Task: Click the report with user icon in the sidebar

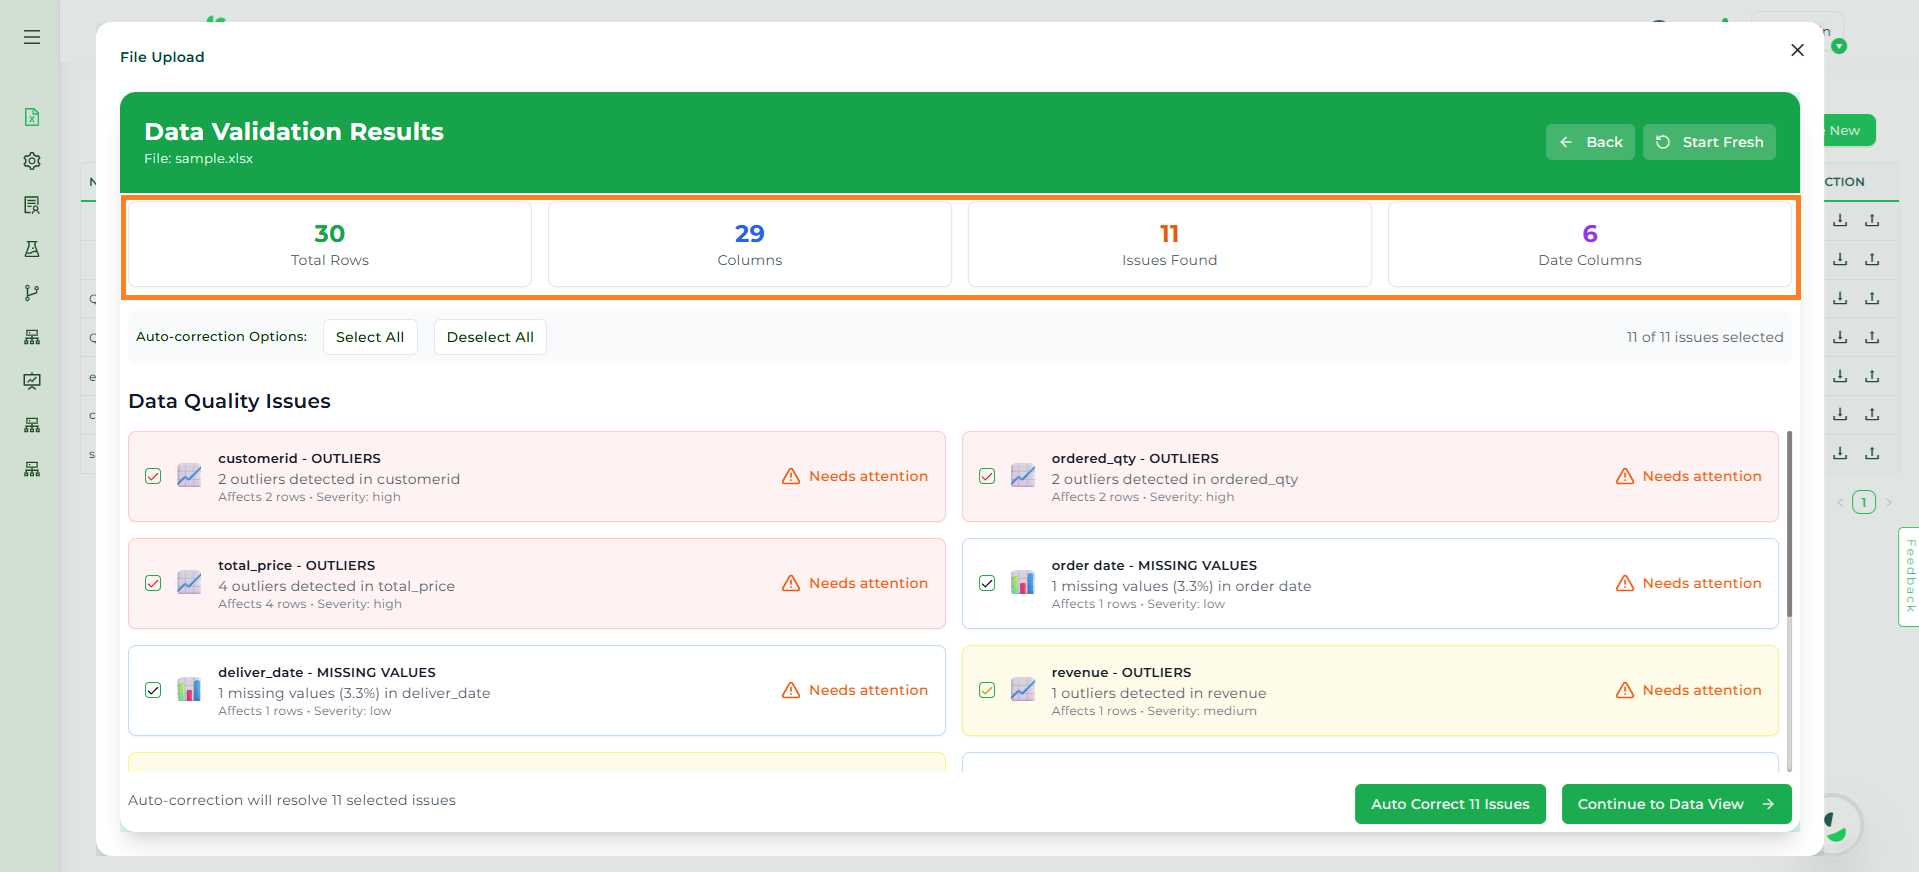Action: 32,205
